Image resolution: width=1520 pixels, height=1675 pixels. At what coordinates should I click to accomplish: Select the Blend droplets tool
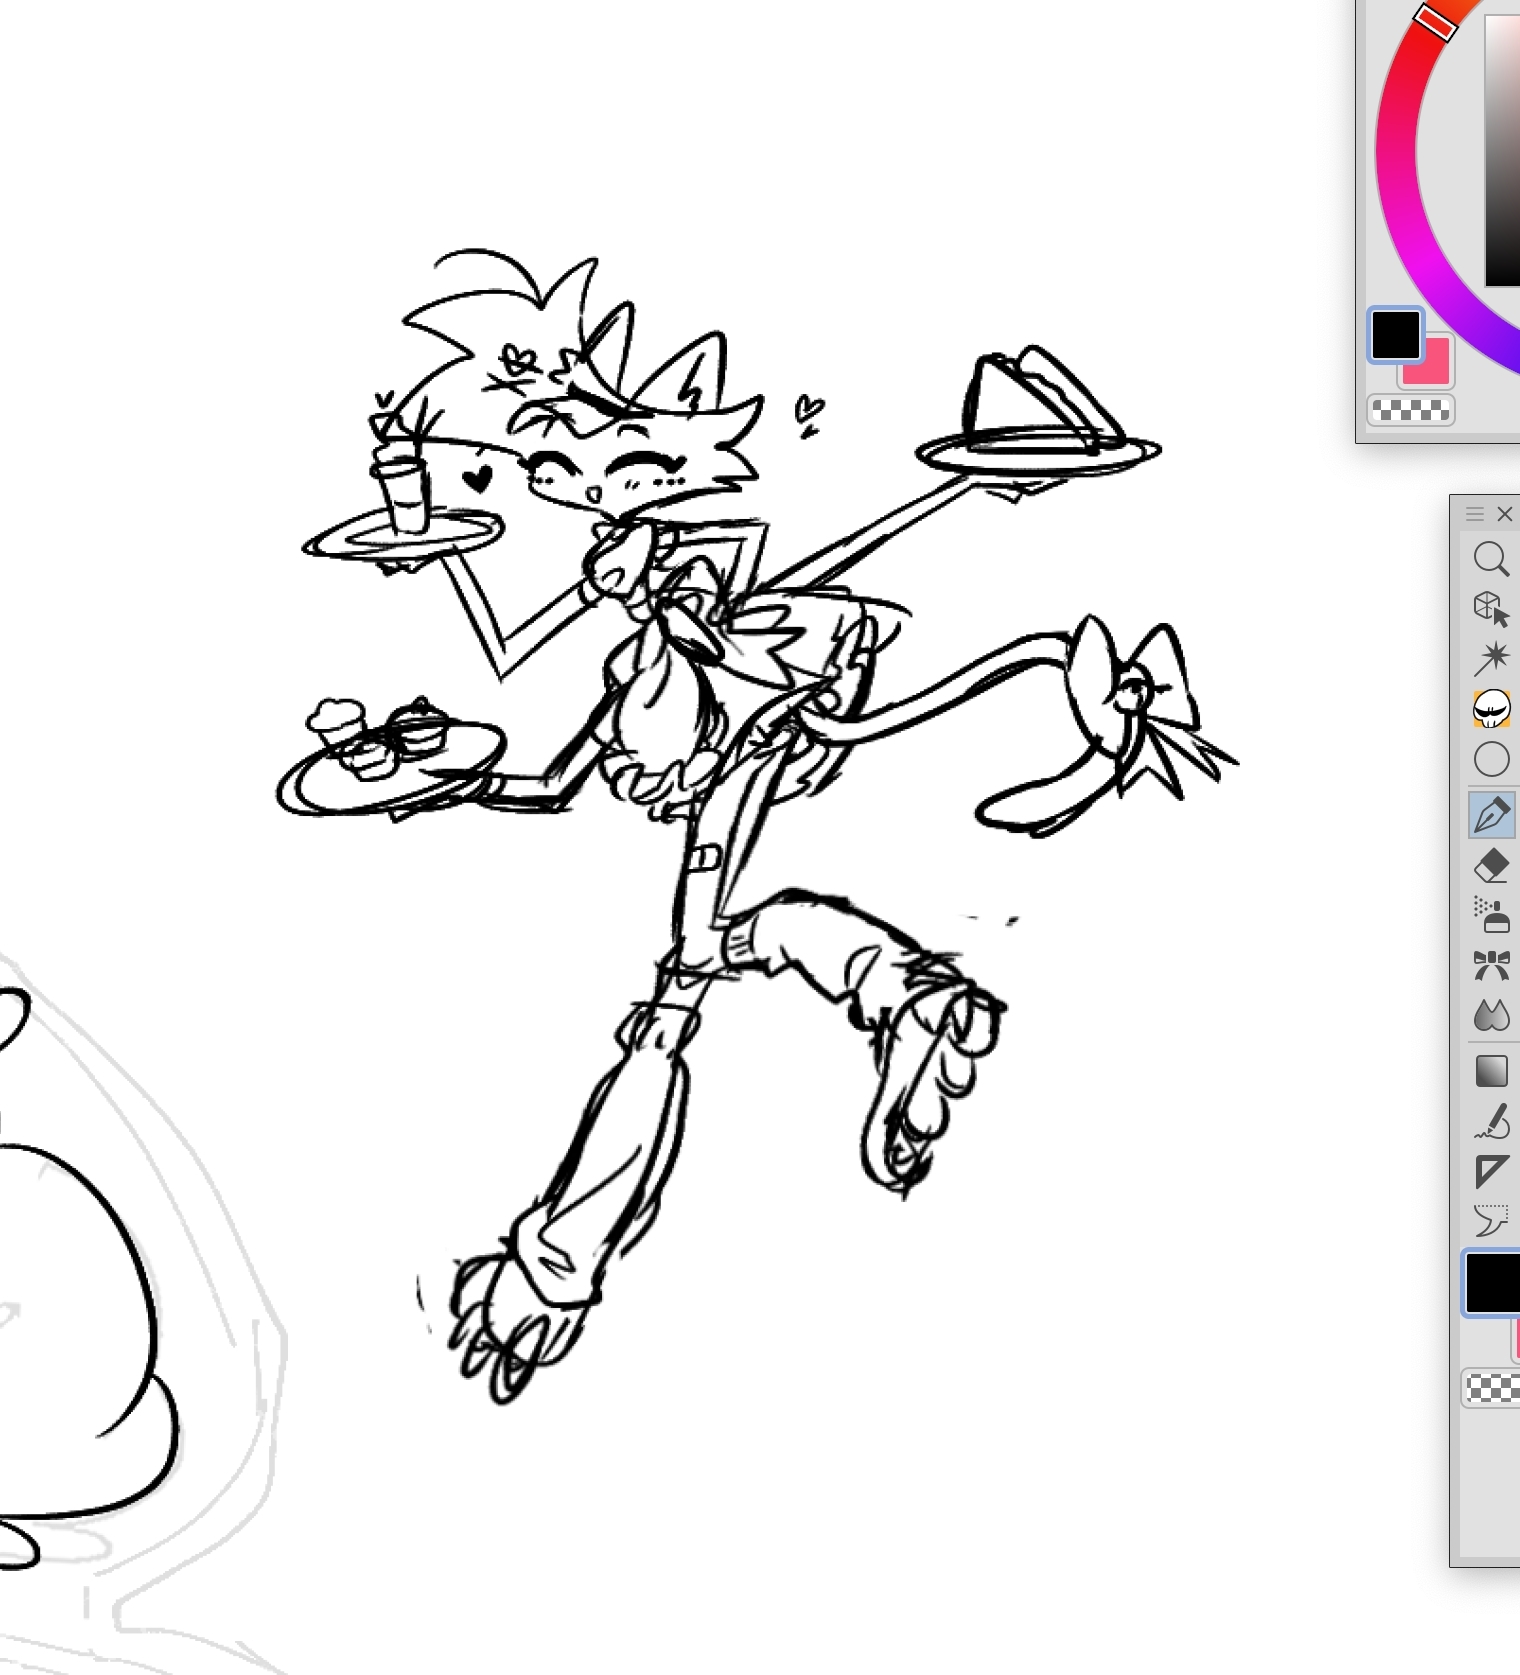click(x=1491, y=1016)
